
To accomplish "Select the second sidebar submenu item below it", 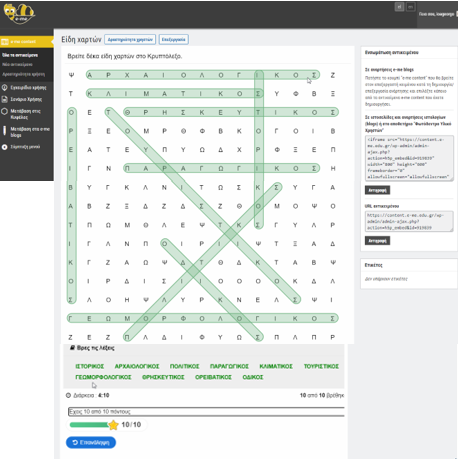I will [x=17, y=64].
